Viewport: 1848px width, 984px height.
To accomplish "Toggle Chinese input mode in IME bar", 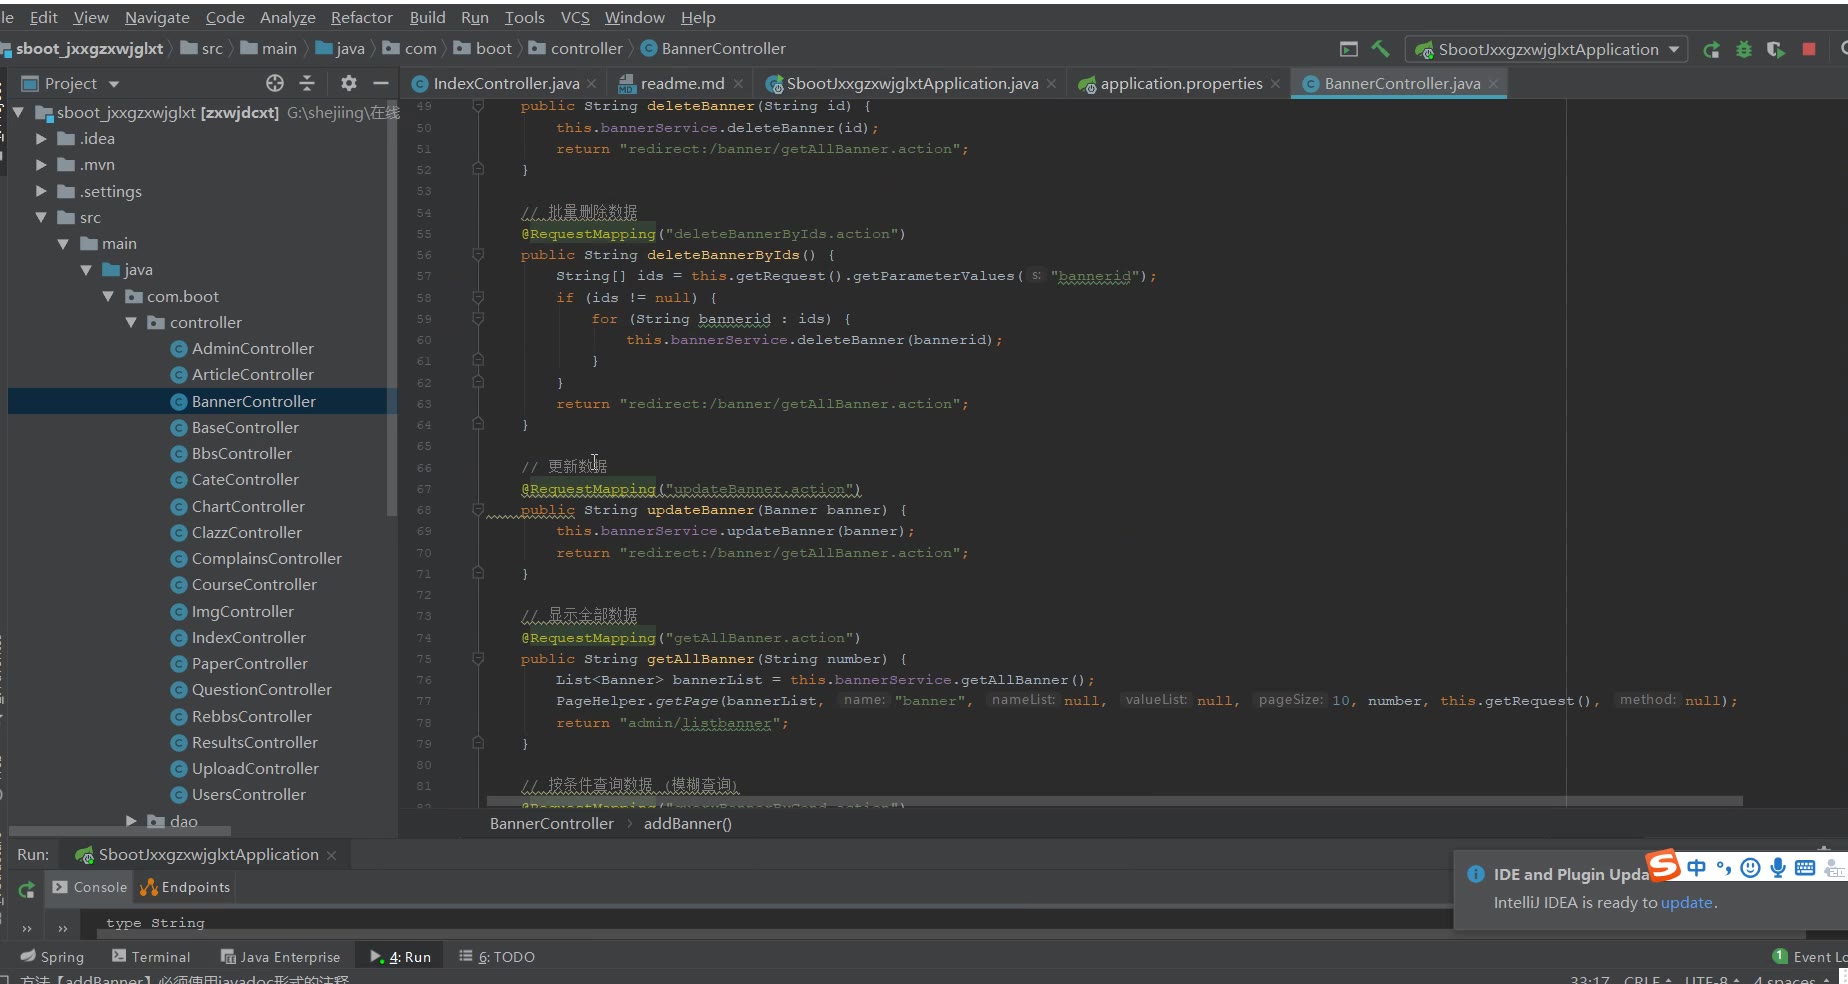I will coord(1696,868).
